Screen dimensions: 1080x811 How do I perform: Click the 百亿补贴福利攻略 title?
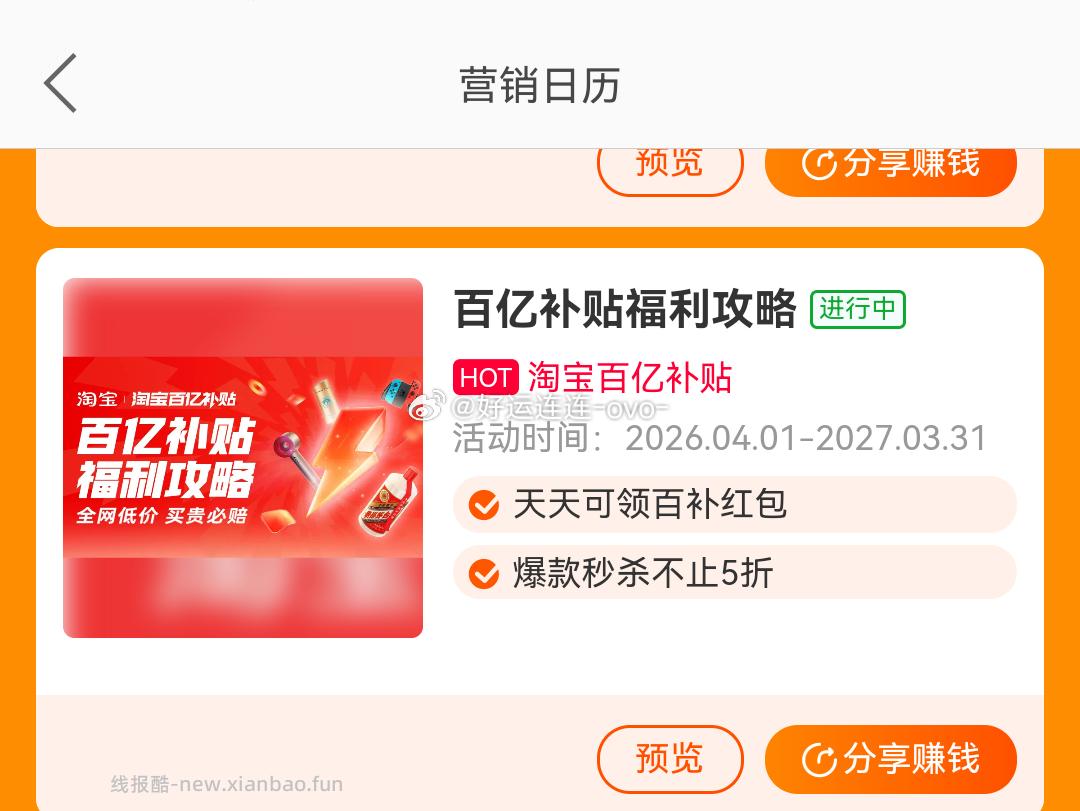click(625, 309)
